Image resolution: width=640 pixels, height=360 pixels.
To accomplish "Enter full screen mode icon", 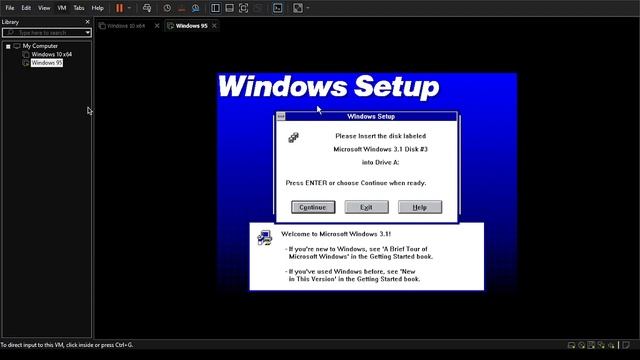I will coord(243,8).
